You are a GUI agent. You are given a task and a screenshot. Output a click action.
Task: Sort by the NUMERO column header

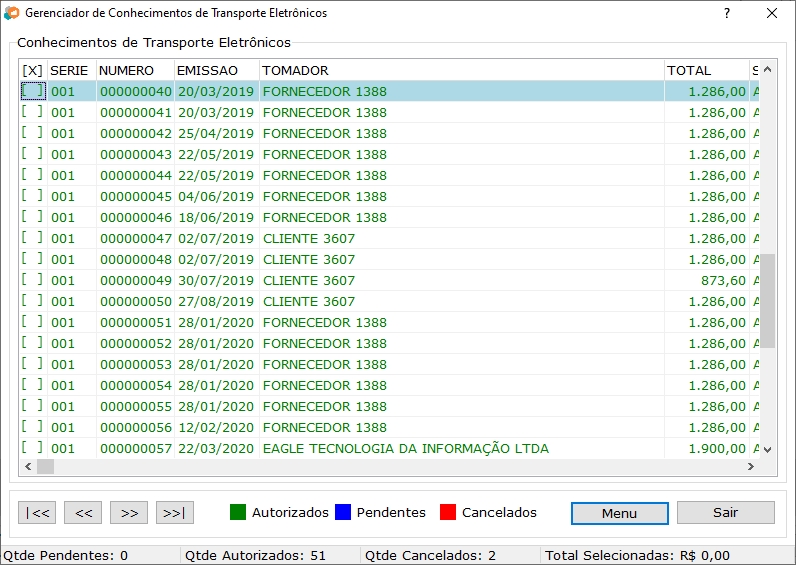click(135, 70)
